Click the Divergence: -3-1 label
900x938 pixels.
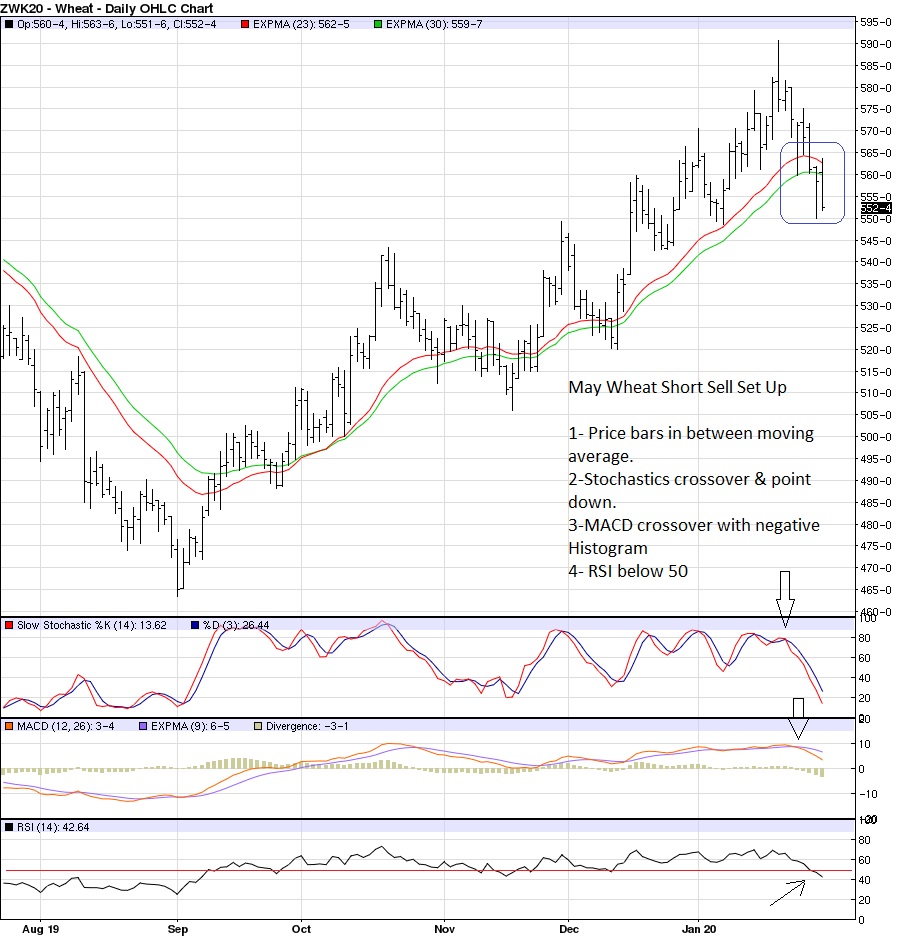click(x=307, y=726)
